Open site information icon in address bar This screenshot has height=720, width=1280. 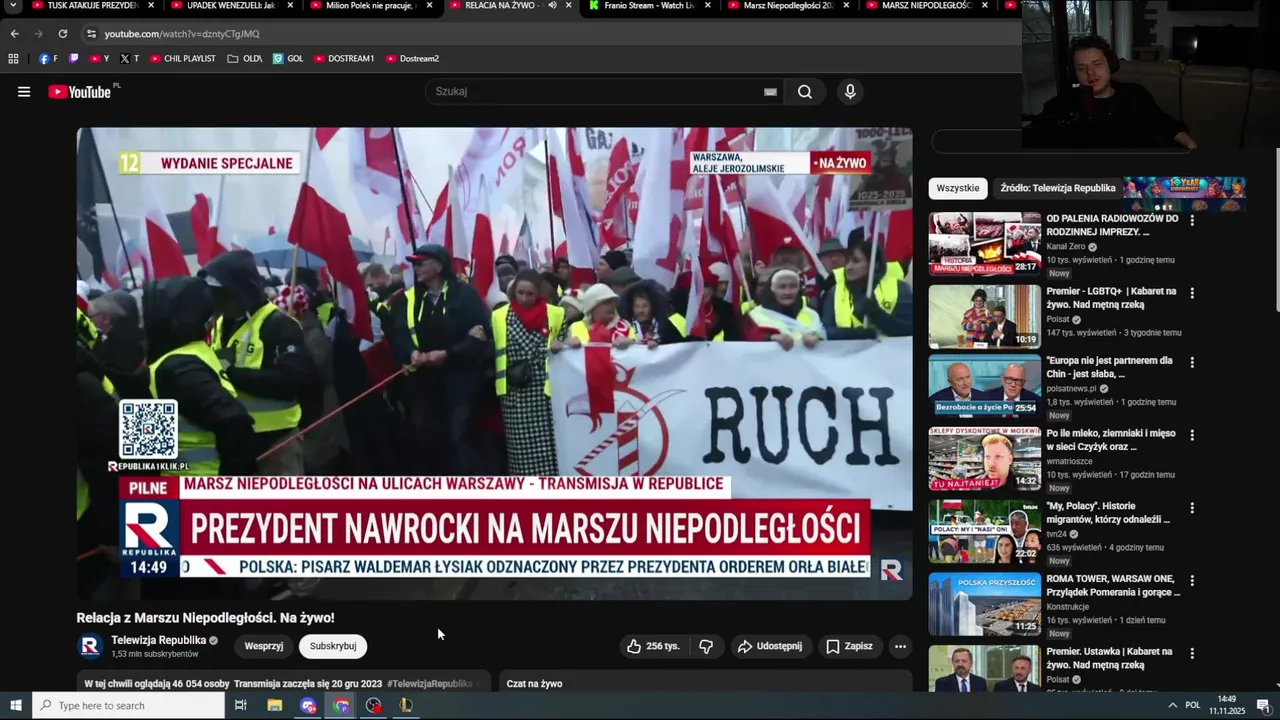[91, 33]
